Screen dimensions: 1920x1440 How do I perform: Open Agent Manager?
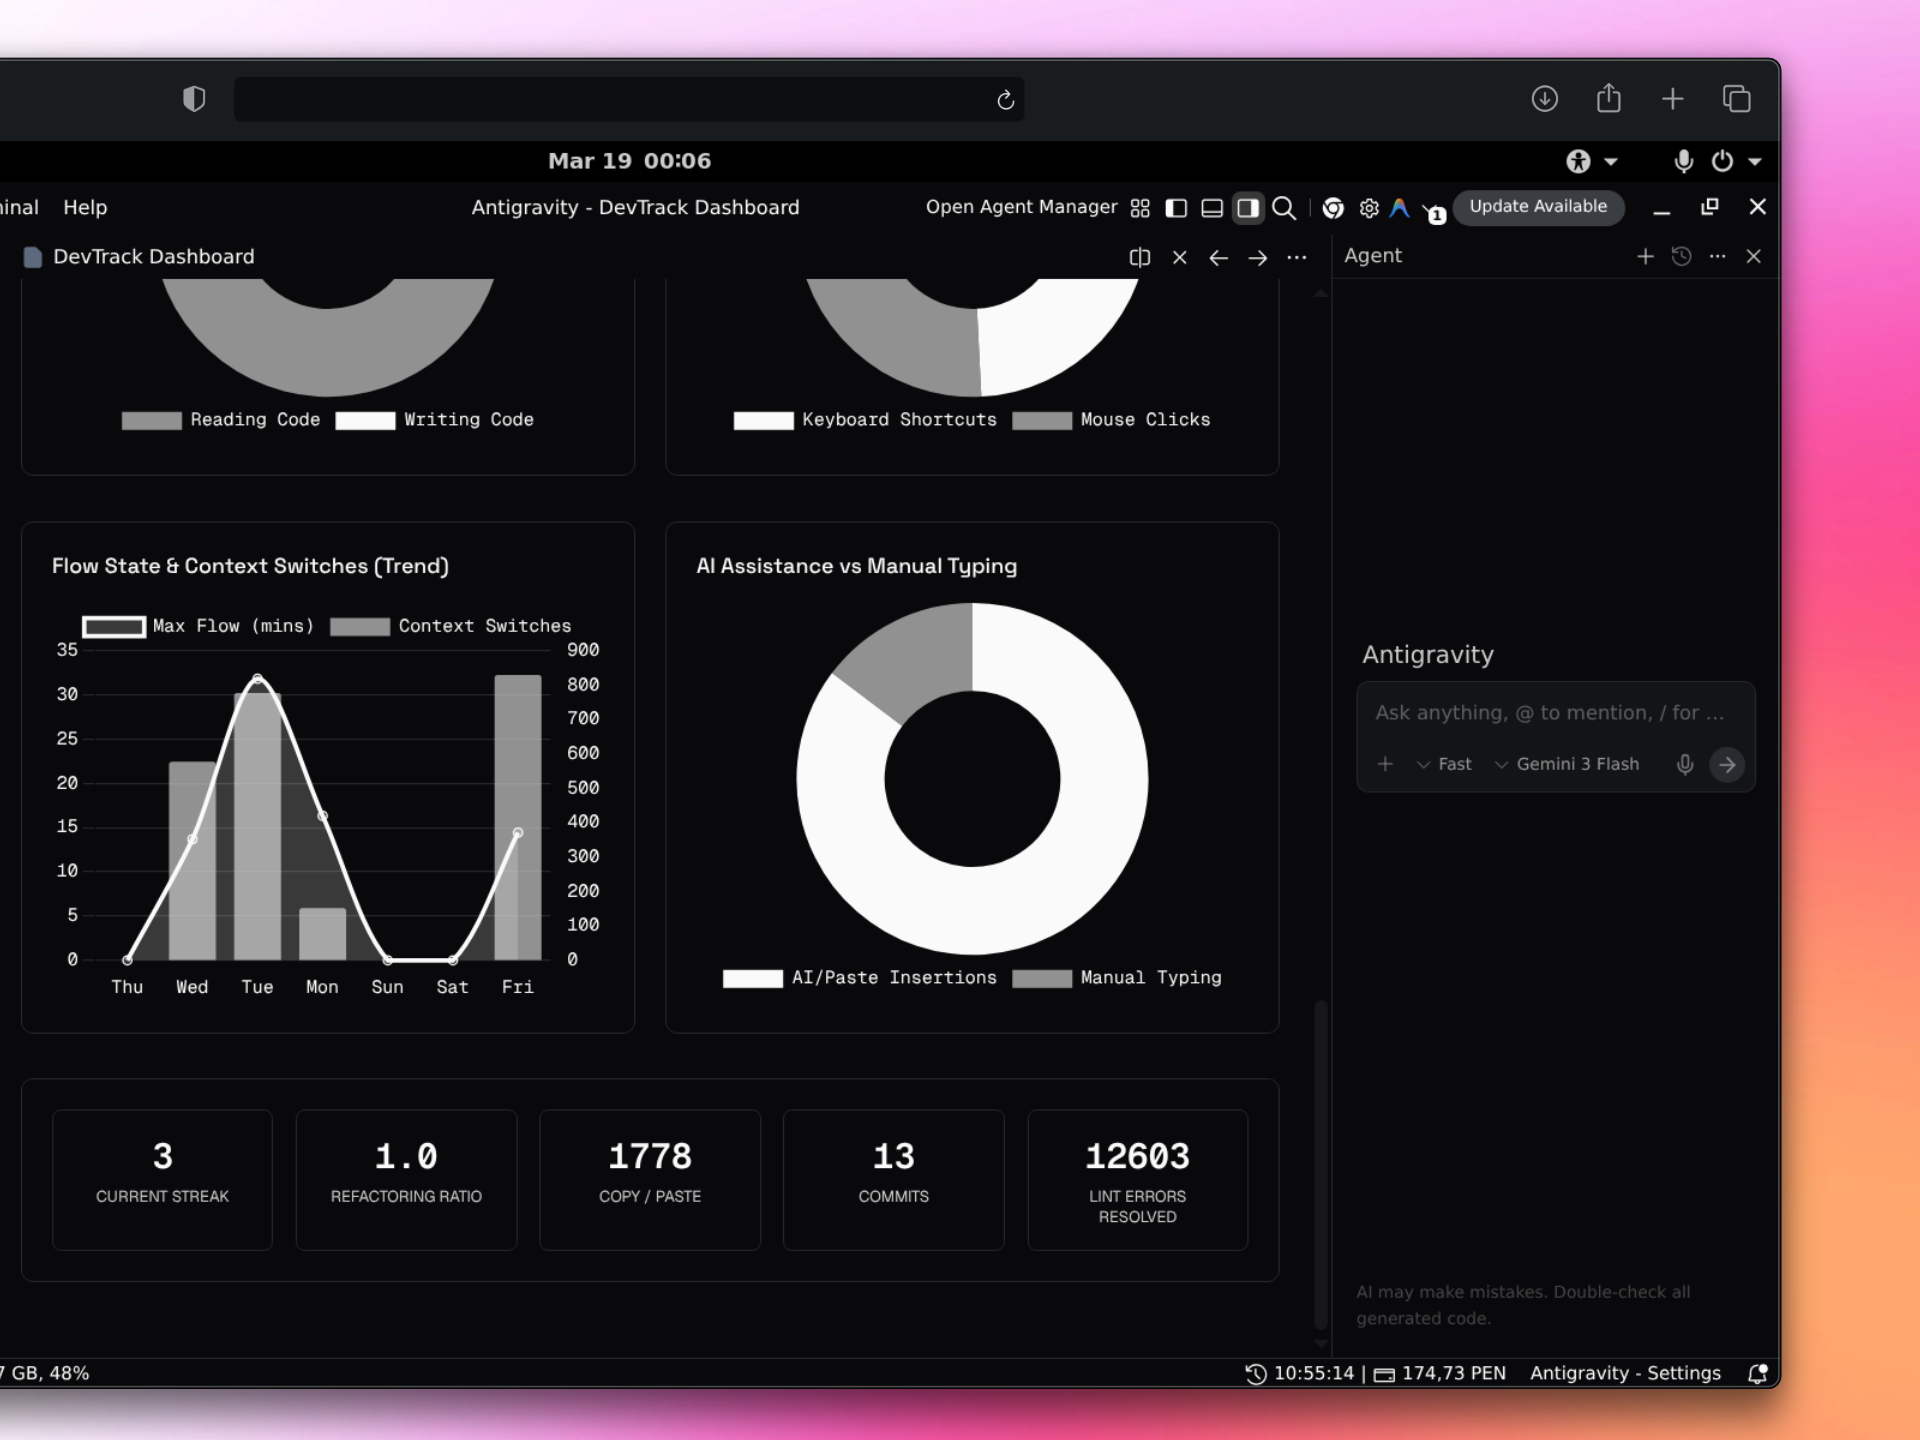pyautogui.click(x=1021, y=207)
